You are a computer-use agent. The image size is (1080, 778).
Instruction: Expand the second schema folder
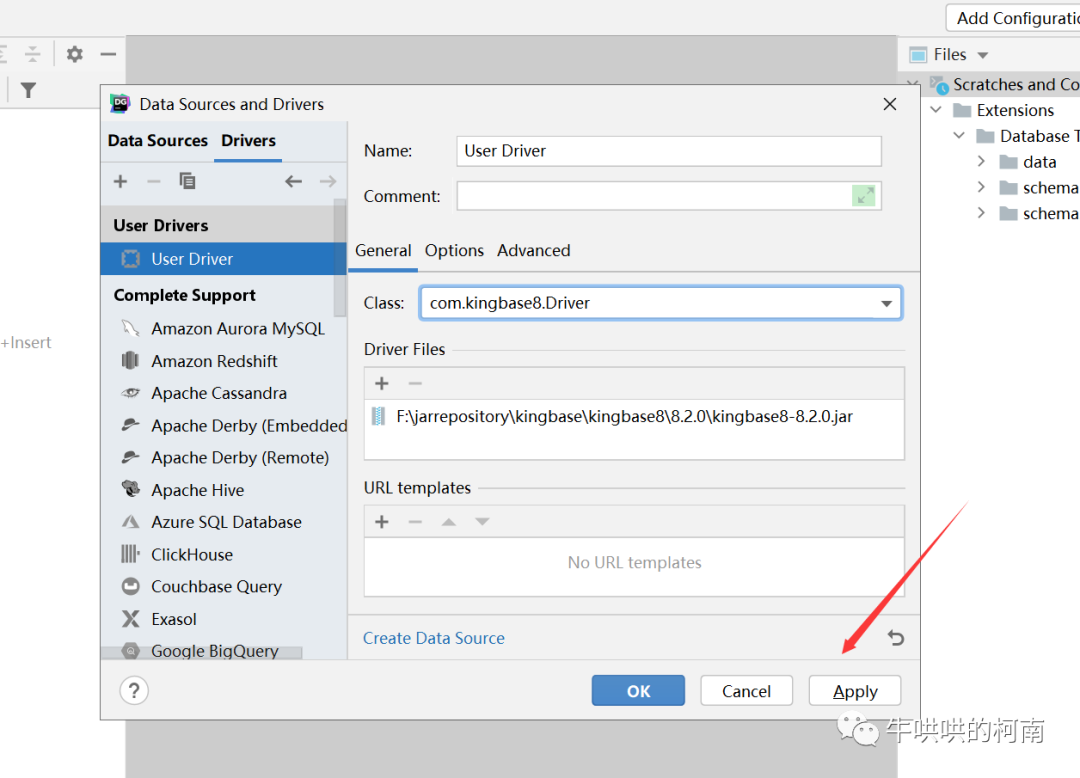[x=982, y=213]
